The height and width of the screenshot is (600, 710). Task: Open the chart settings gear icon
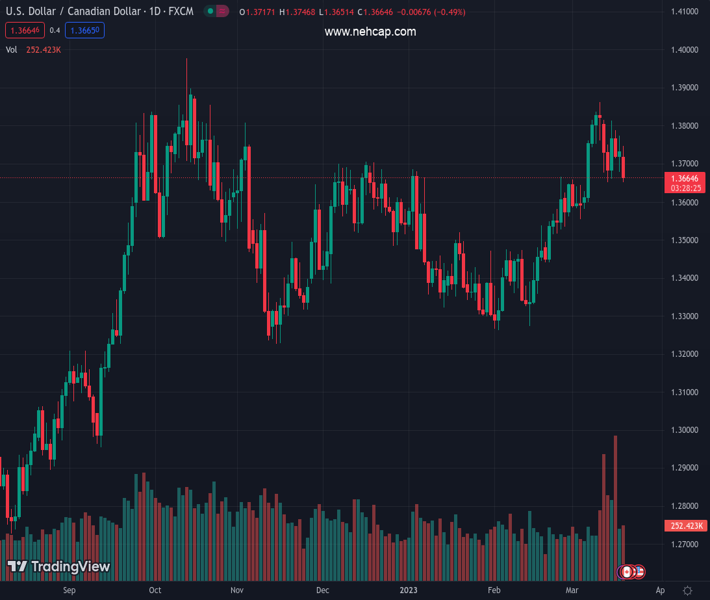[687, 590]
